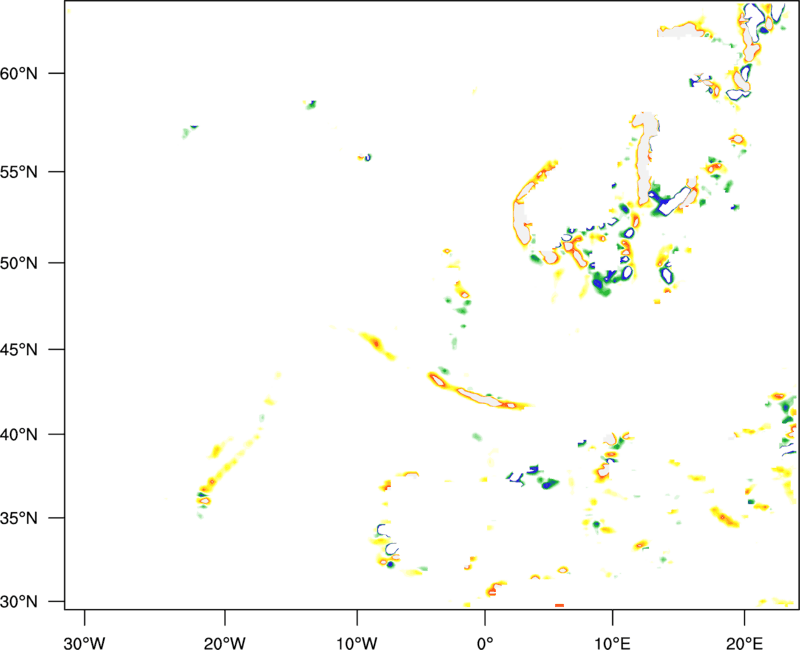Click the 40°N latitude label
800x650 pixels.
click(x=19, y=435)
